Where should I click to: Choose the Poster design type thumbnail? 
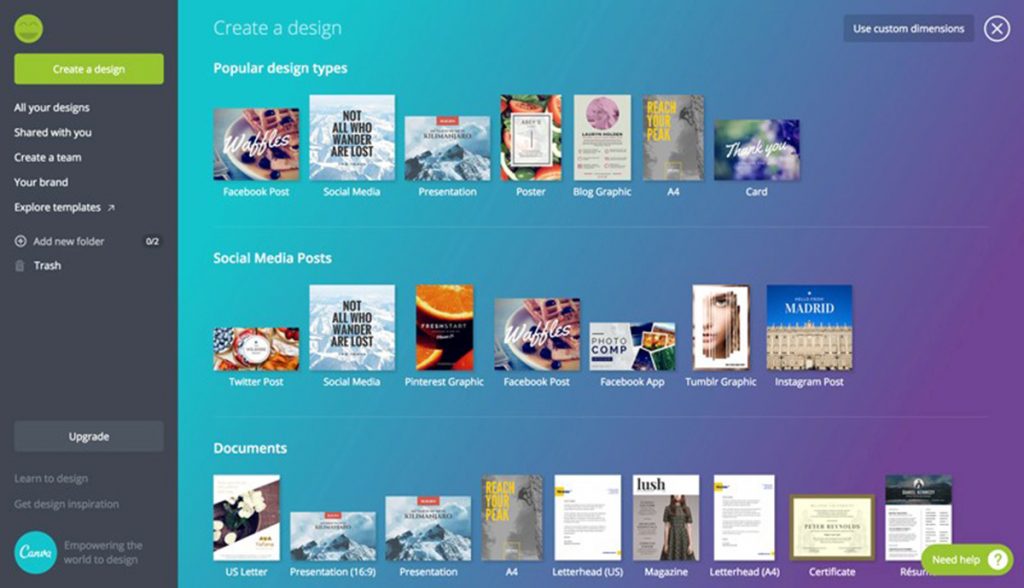coord(531,138)
